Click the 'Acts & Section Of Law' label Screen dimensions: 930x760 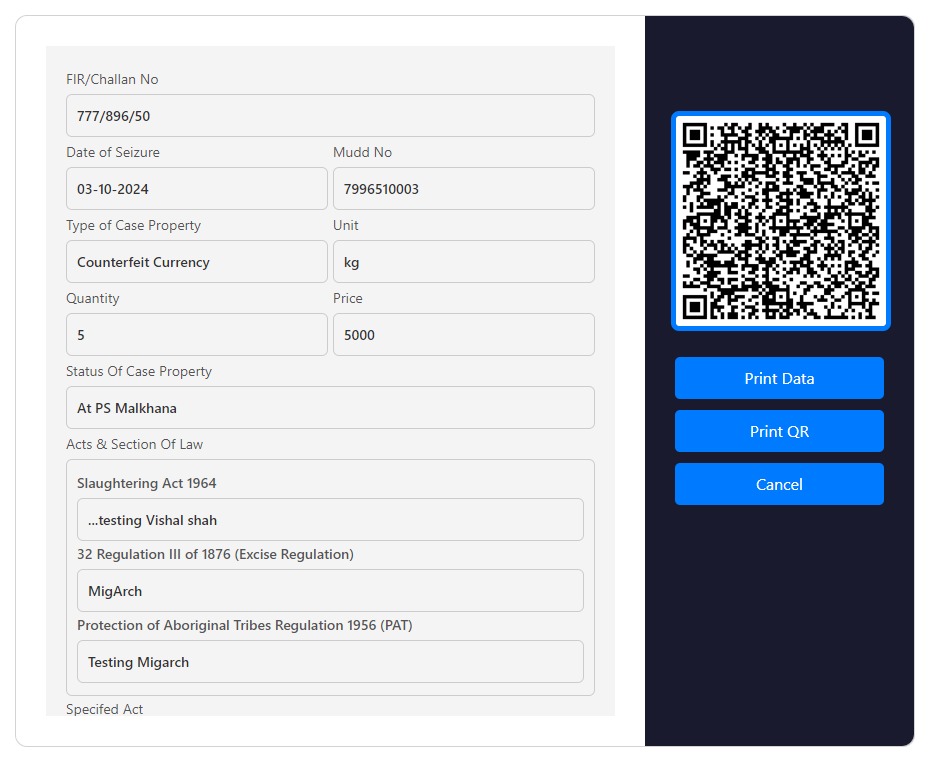[135, 444]
